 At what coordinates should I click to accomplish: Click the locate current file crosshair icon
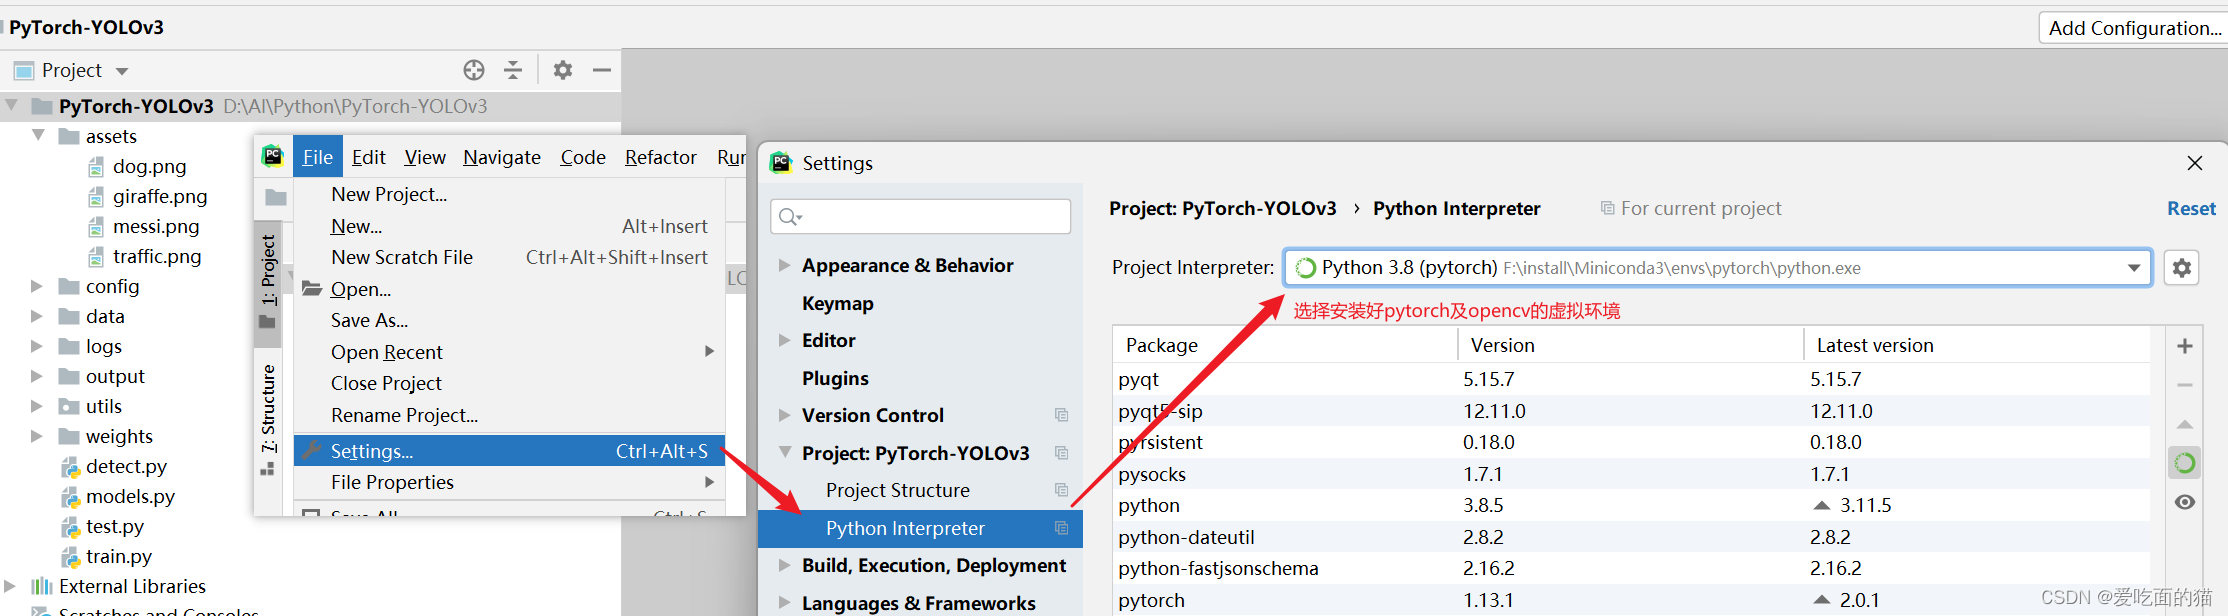tap(474, 70)
